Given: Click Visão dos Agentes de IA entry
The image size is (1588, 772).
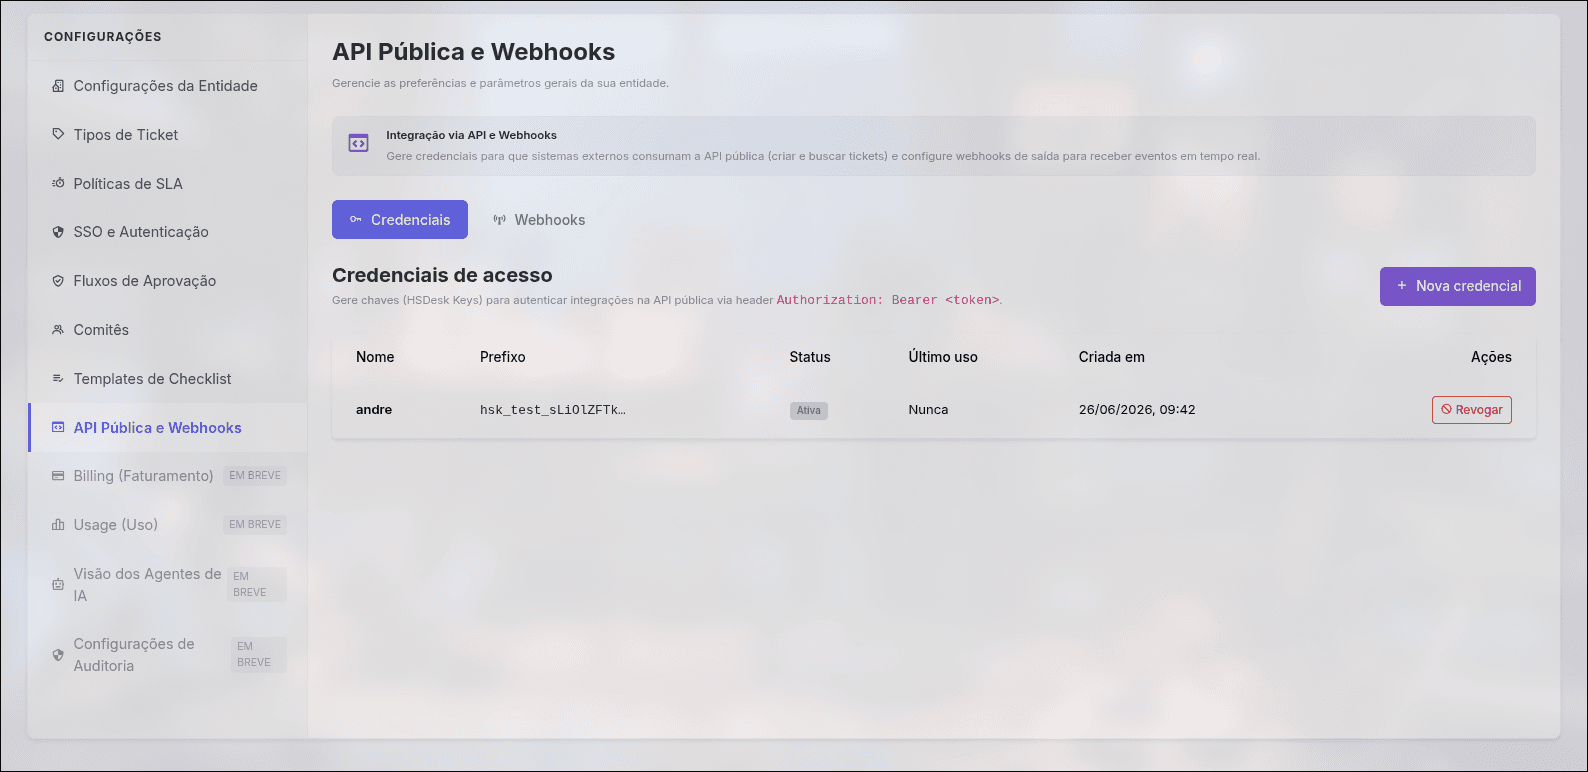Looking at the screenshot, I should click(167, 585).
